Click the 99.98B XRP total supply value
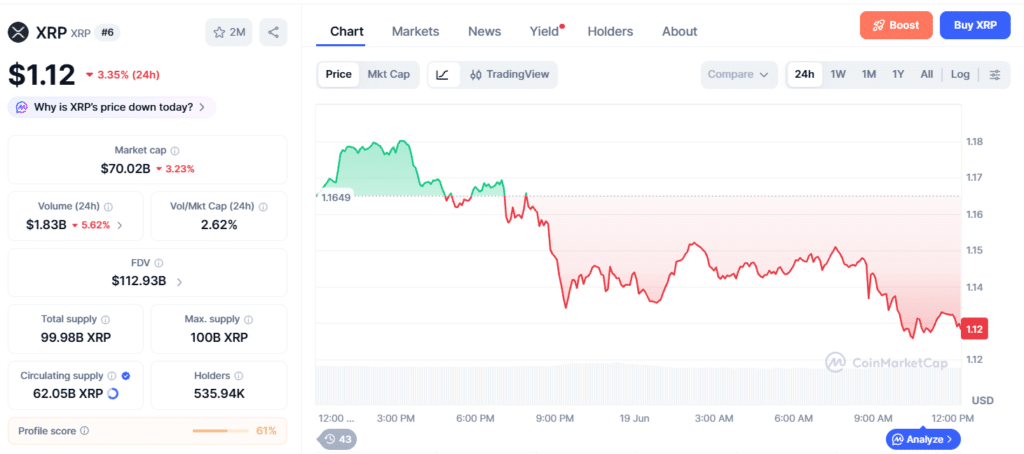The image size is (1024, 454). tap(76, 338)
